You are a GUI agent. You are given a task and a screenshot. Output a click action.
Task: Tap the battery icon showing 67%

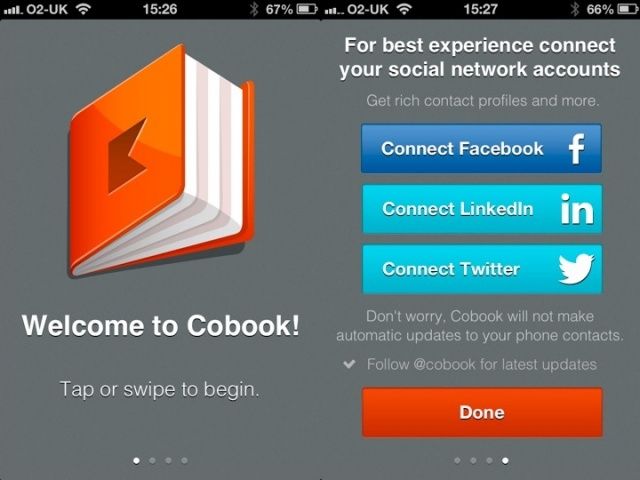point(307,9)
